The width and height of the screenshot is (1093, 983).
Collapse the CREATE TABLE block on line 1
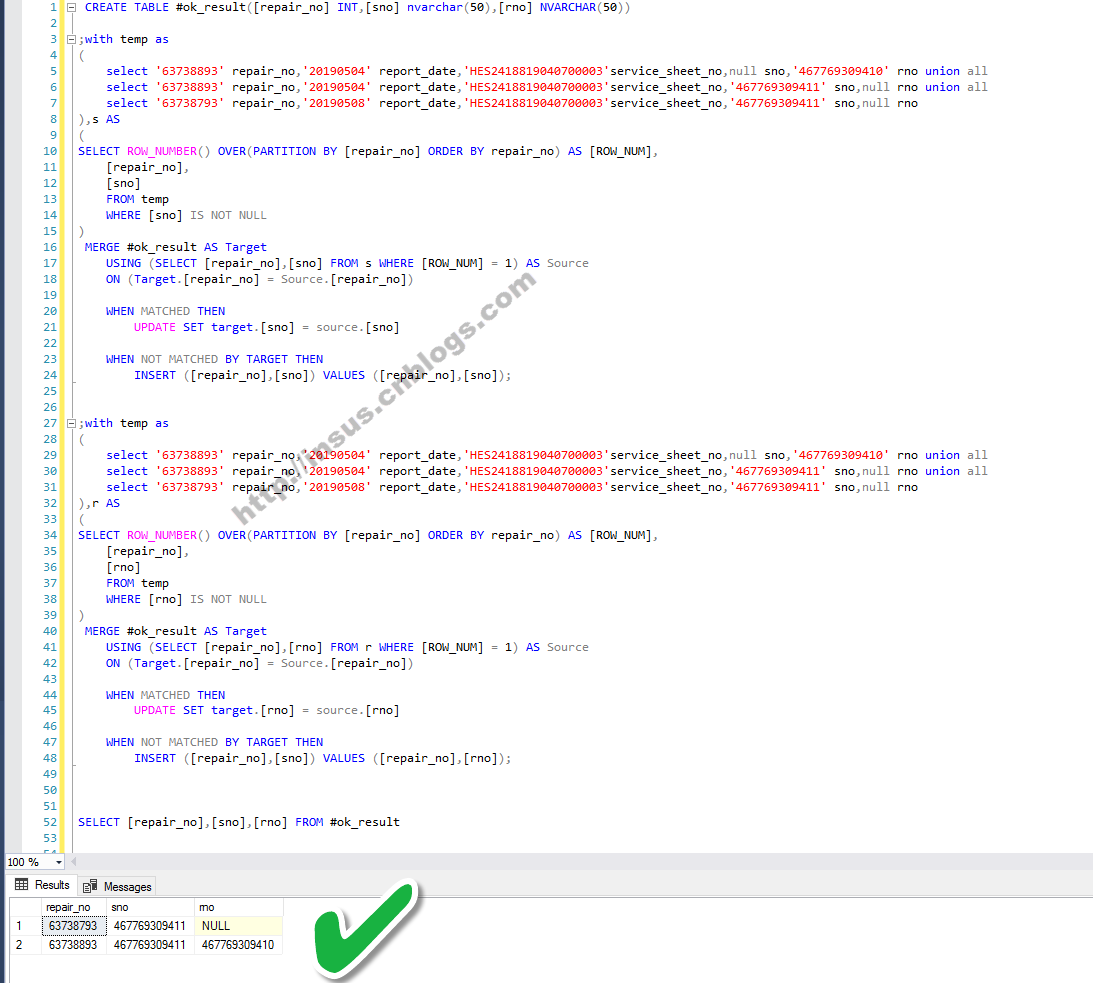(x=70, y=7)
